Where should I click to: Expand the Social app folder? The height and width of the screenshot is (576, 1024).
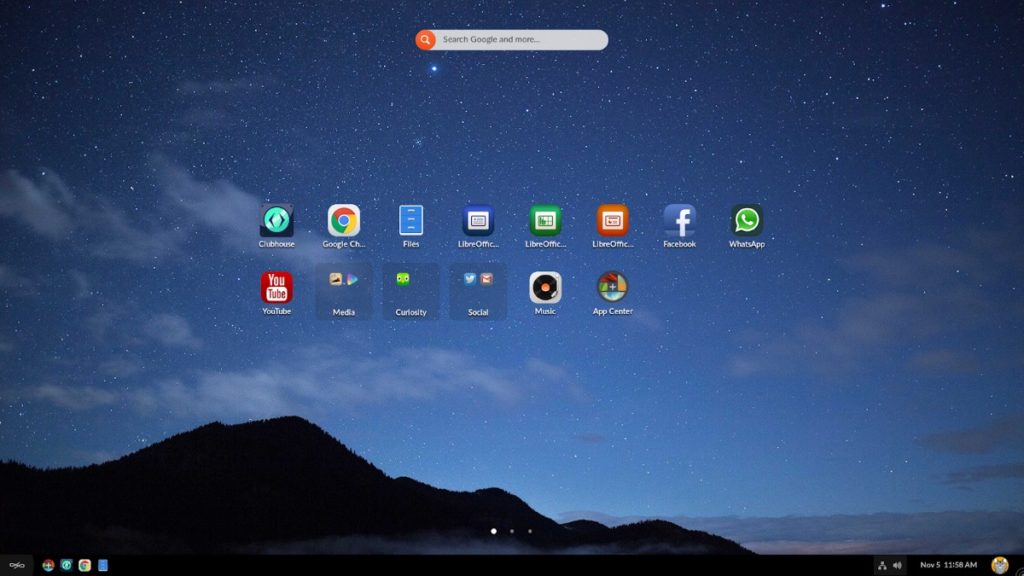tap(477, 289)
